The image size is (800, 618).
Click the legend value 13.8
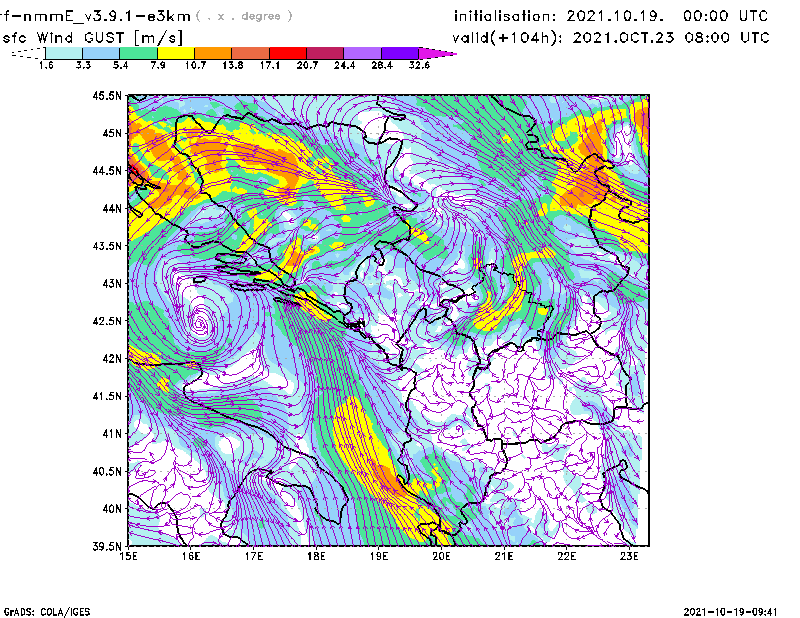point(233,65)
